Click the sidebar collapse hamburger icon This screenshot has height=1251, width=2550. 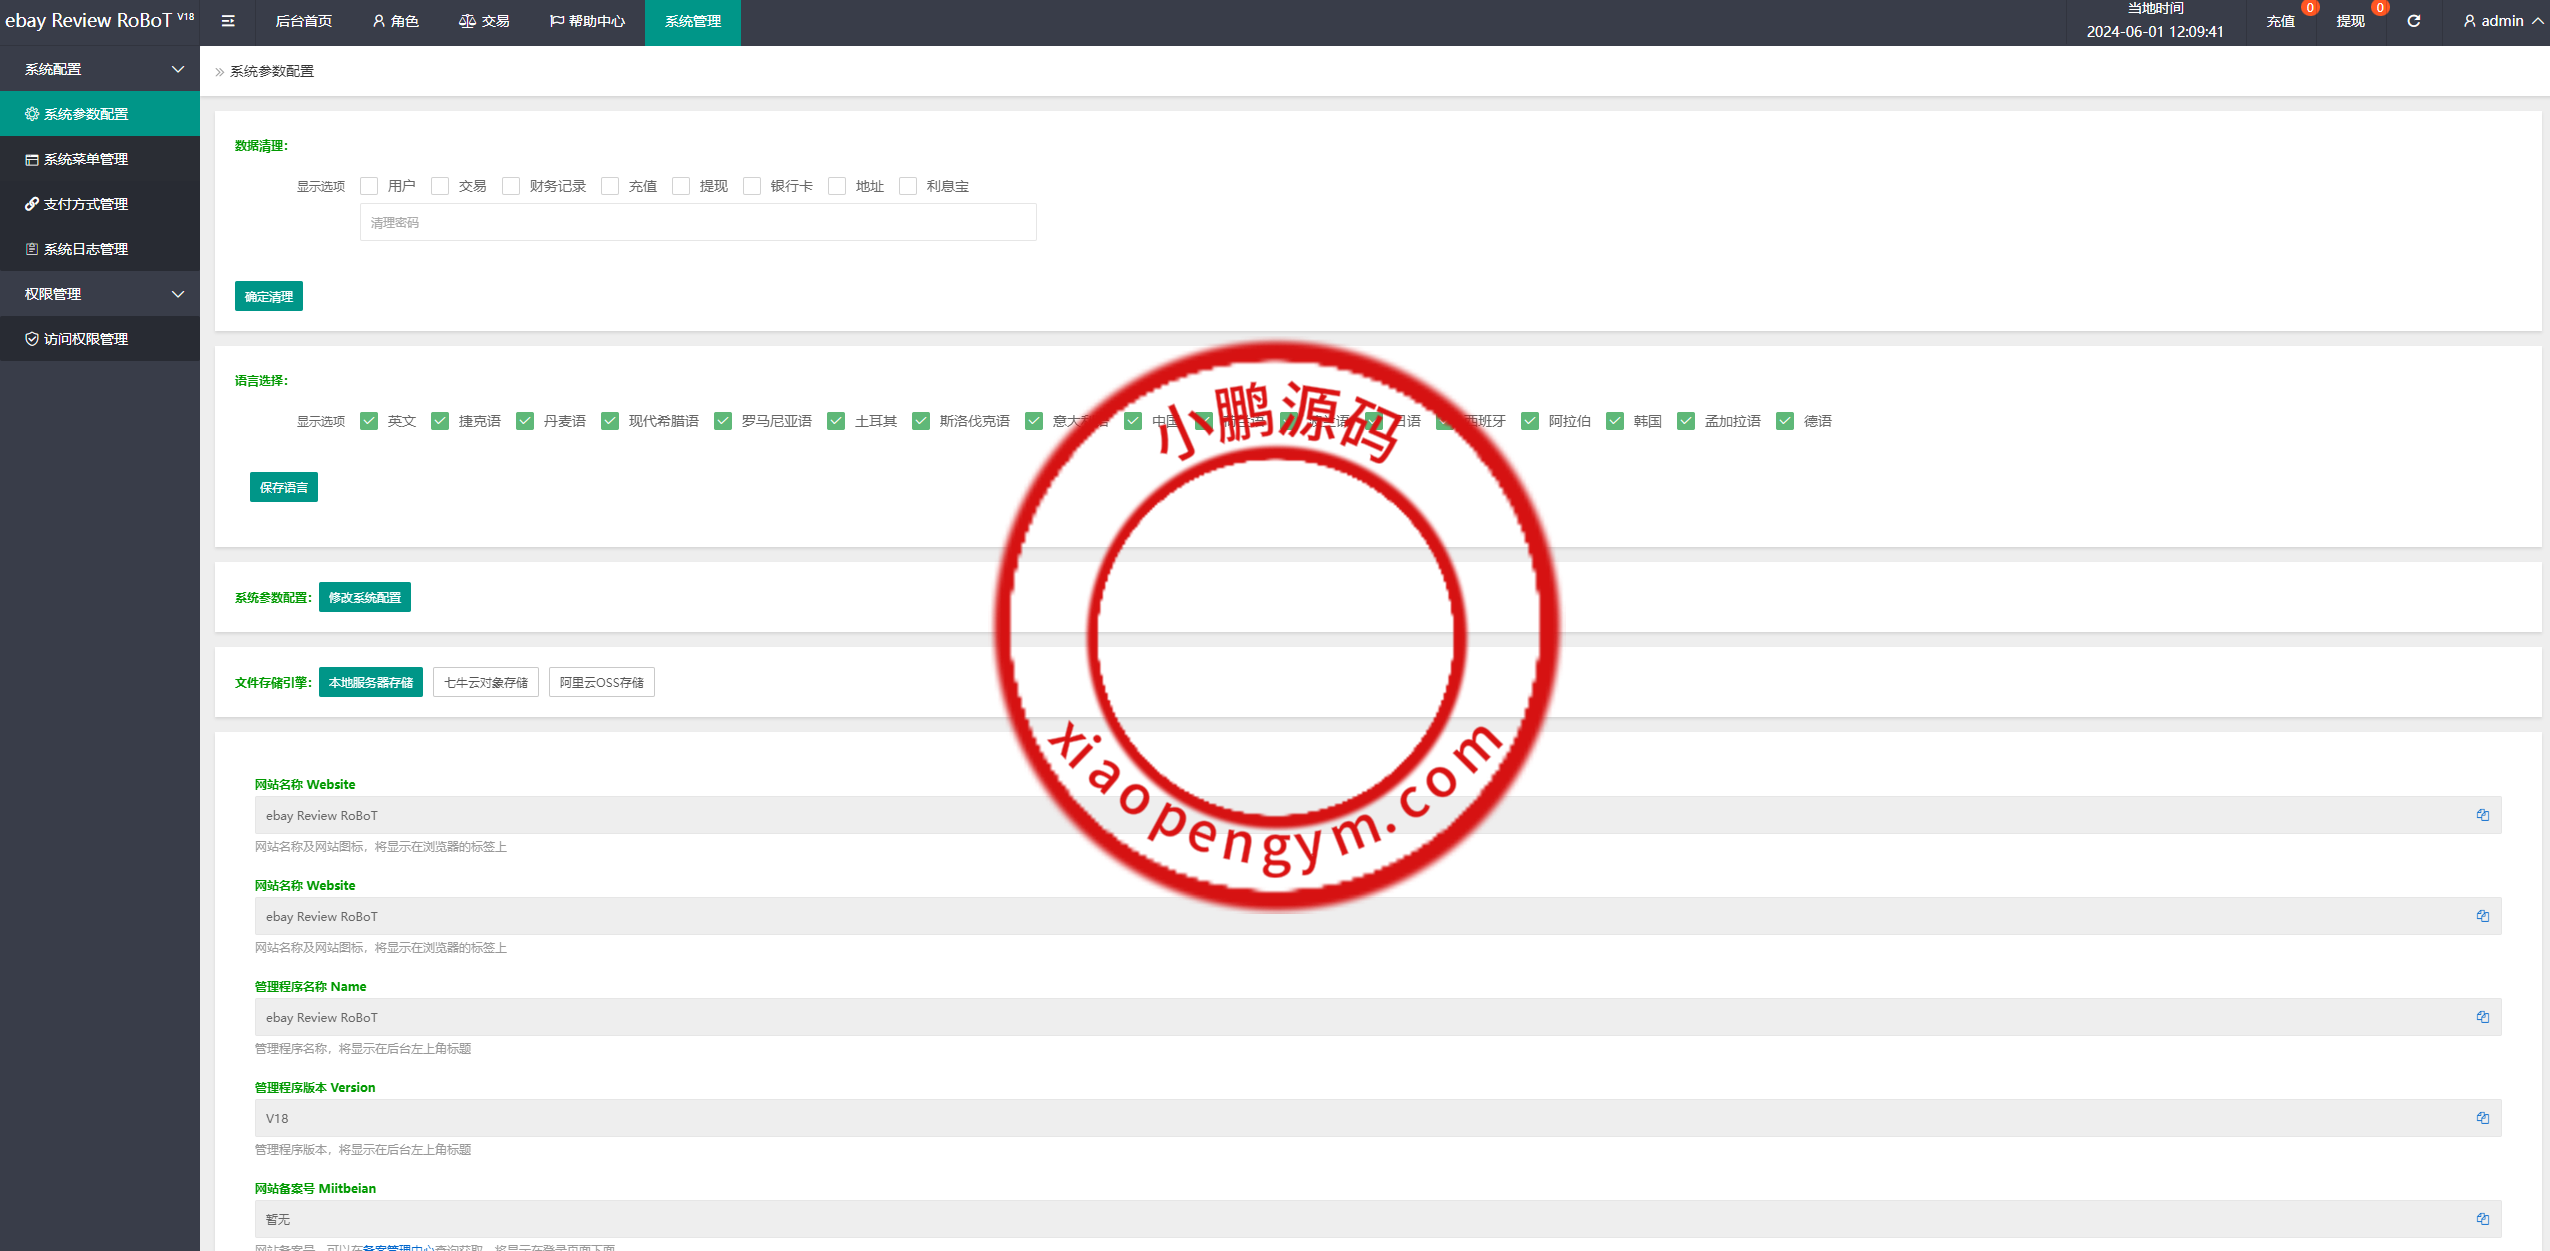point(228,21)
